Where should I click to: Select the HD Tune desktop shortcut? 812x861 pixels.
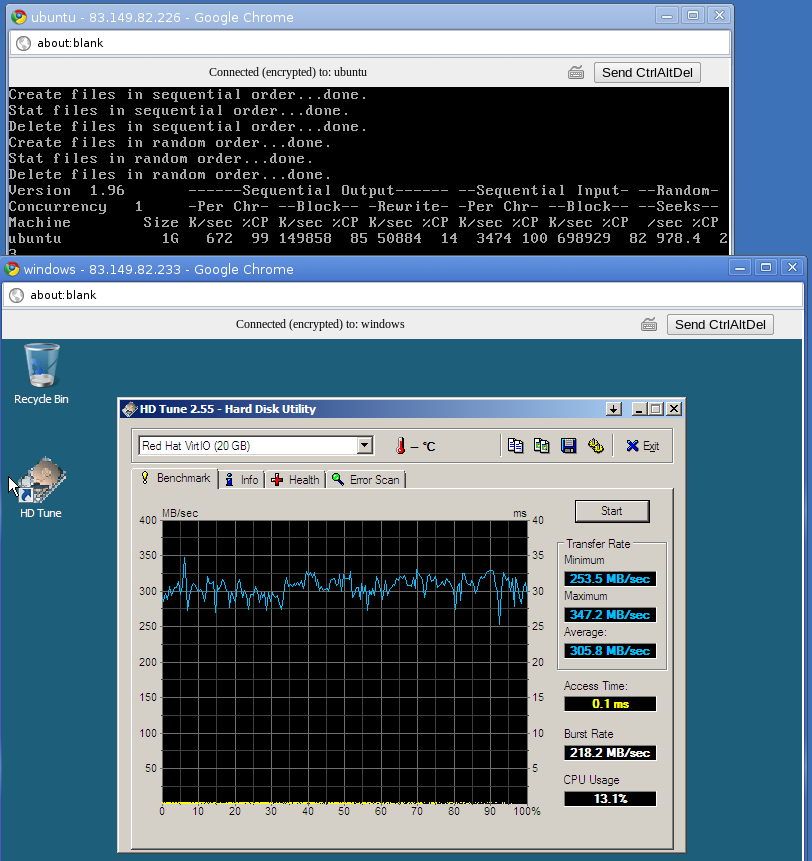point(41,488)
